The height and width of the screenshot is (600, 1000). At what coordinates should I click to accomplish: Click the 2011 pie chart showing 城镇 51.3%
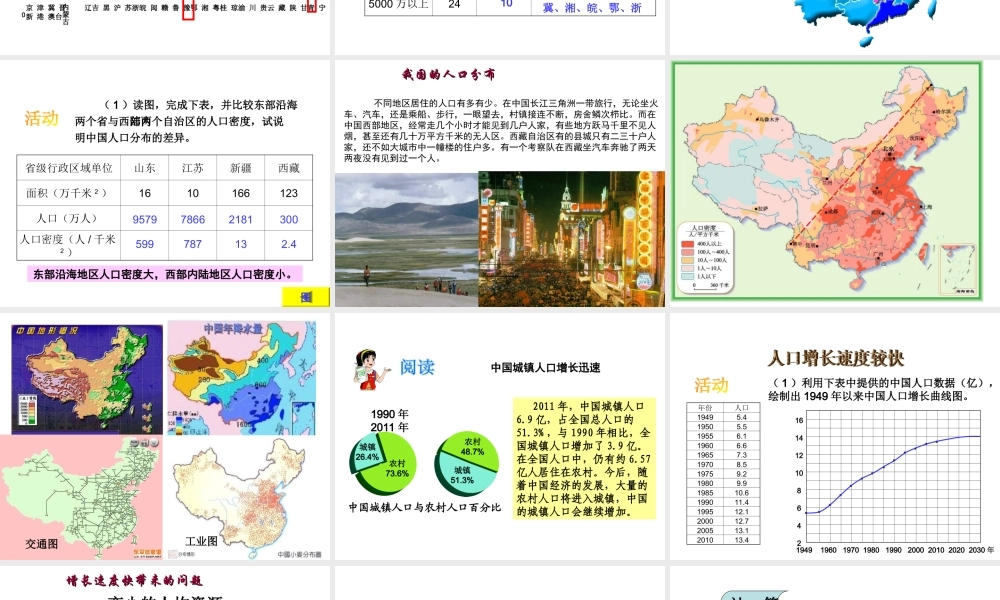467,463
